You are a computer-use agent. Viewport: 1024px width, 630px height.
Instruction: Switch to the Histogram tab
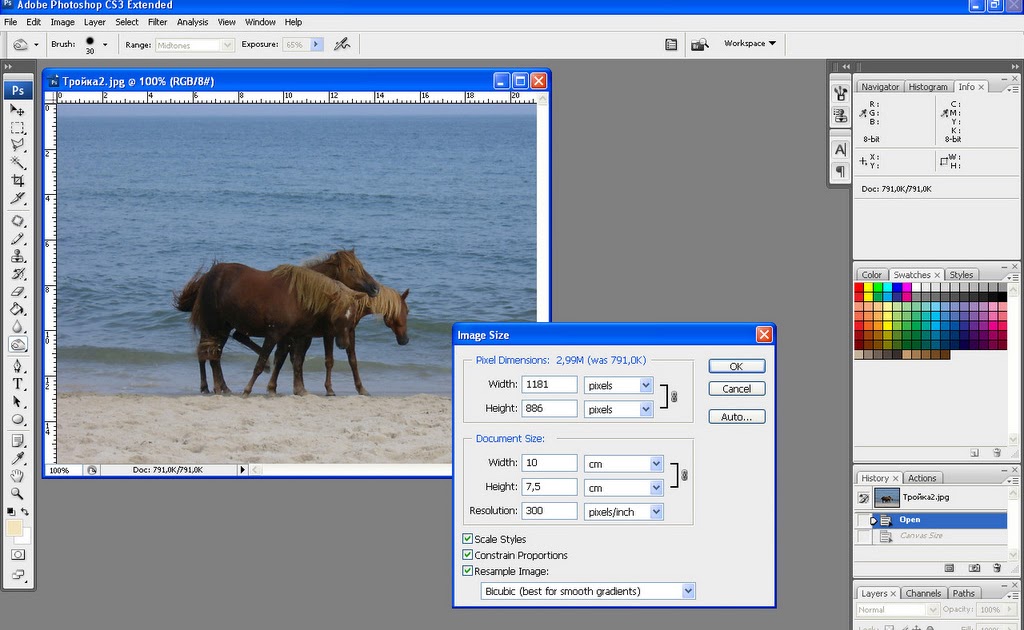pos(927,86)
